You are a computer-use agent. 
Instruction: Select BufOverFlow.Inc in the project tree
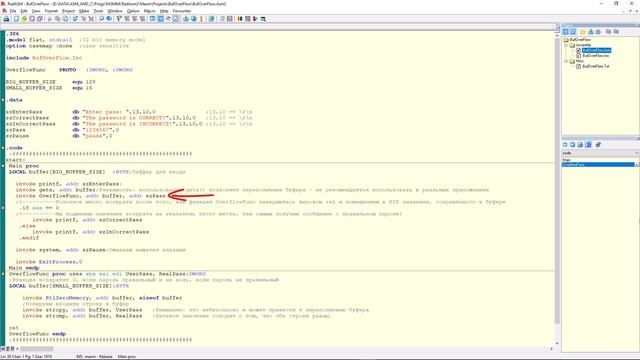point(596,56)
